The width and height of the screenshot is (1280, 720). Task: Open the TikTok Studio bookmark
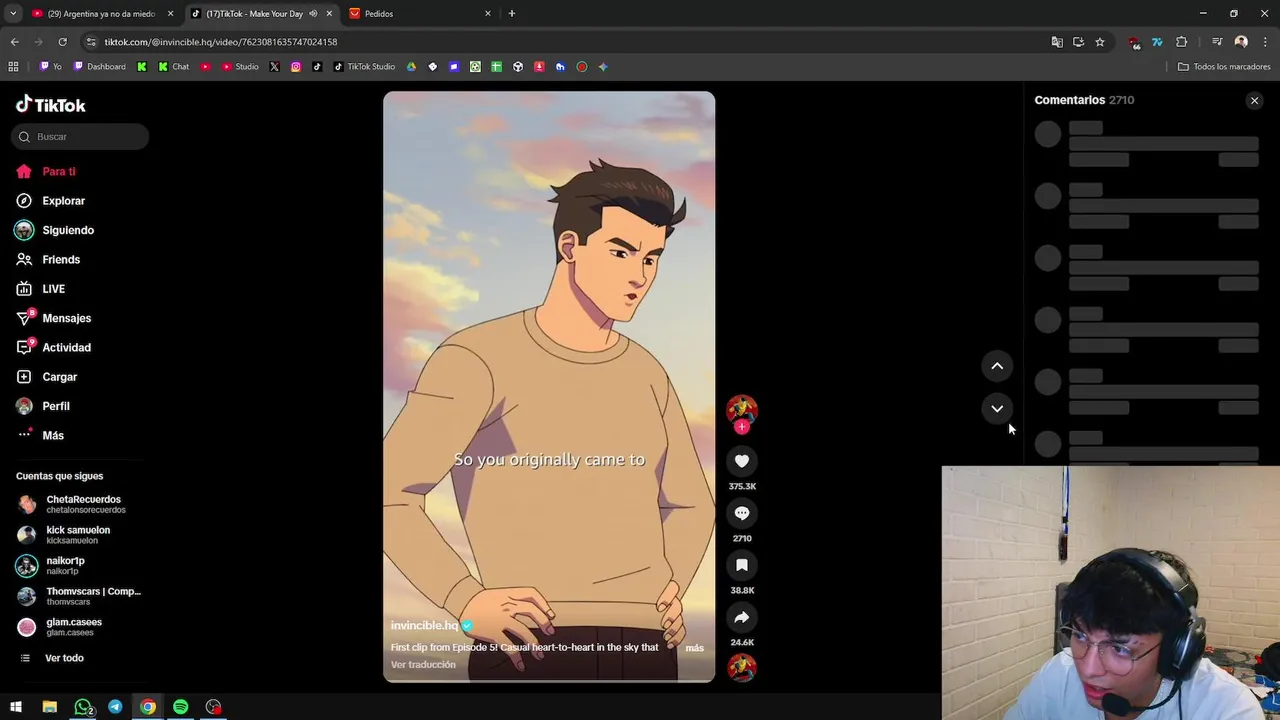click(x=364, y=67)
